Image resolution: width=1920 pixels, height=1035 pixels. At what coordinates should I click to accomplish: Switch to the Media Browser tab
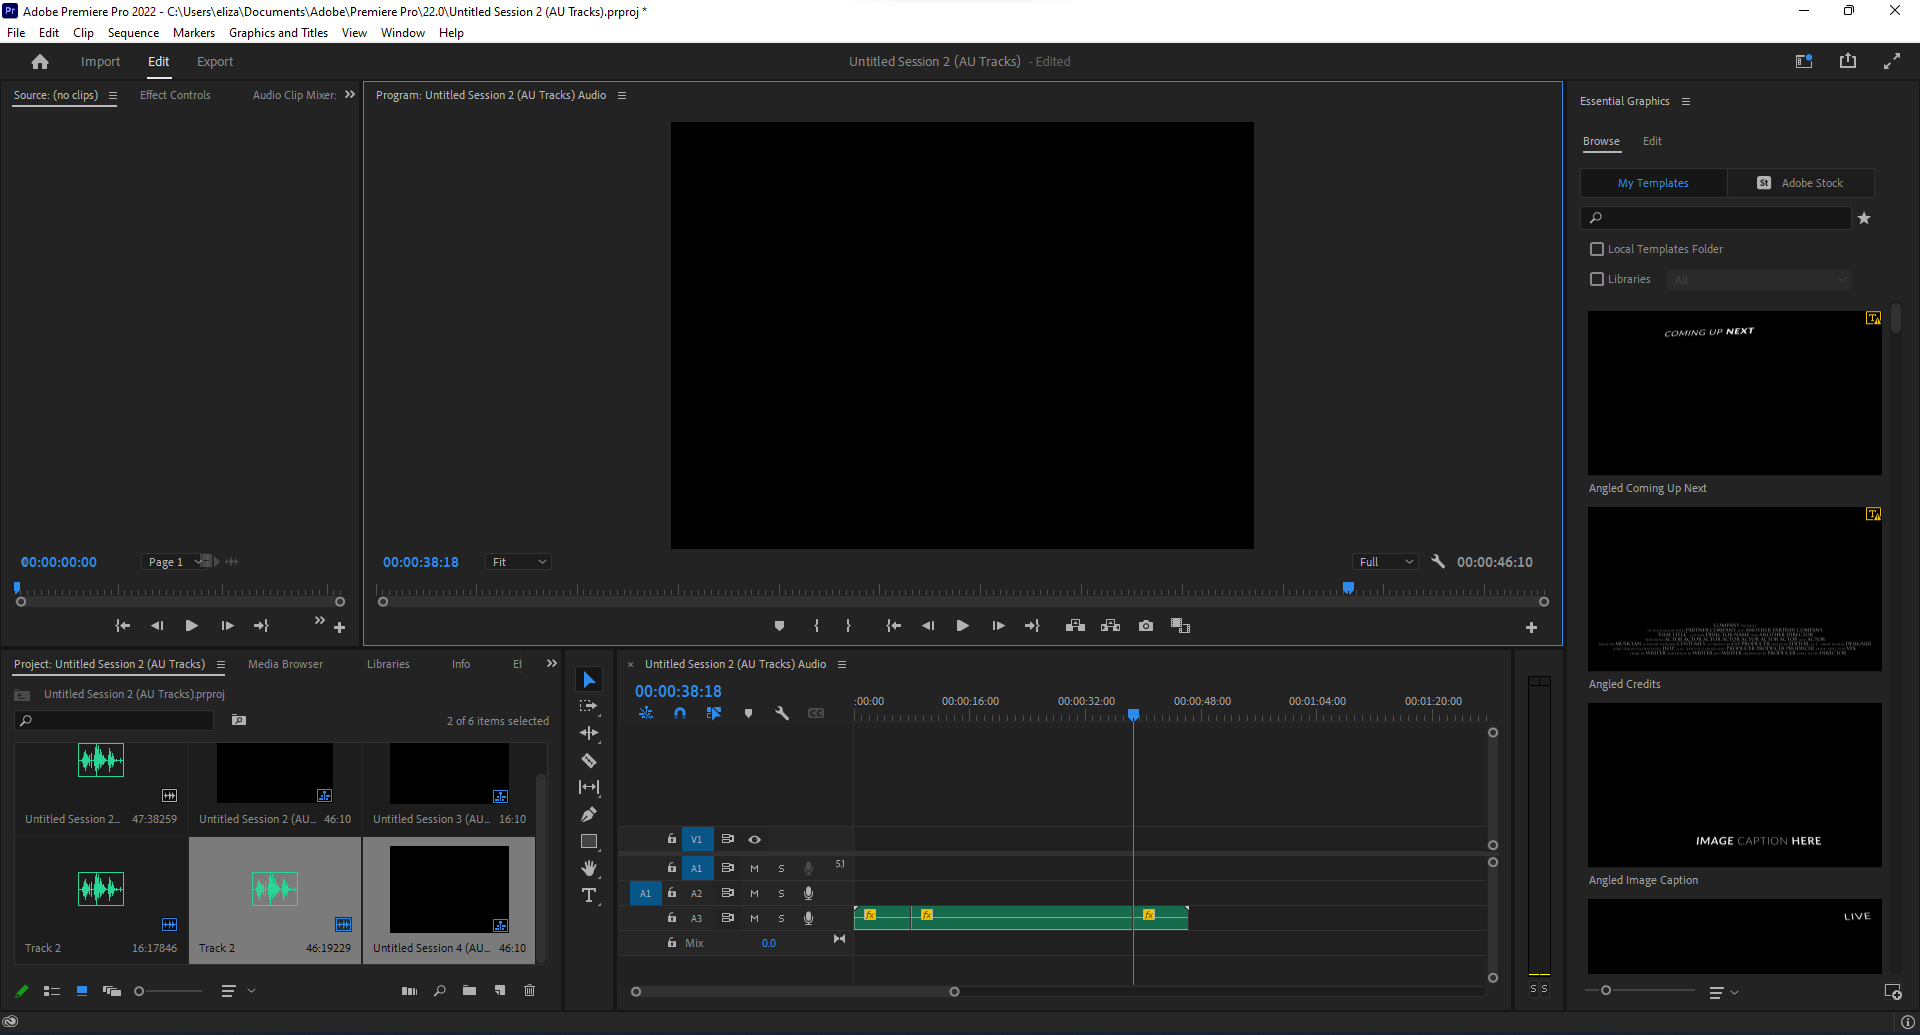[285, 664]
